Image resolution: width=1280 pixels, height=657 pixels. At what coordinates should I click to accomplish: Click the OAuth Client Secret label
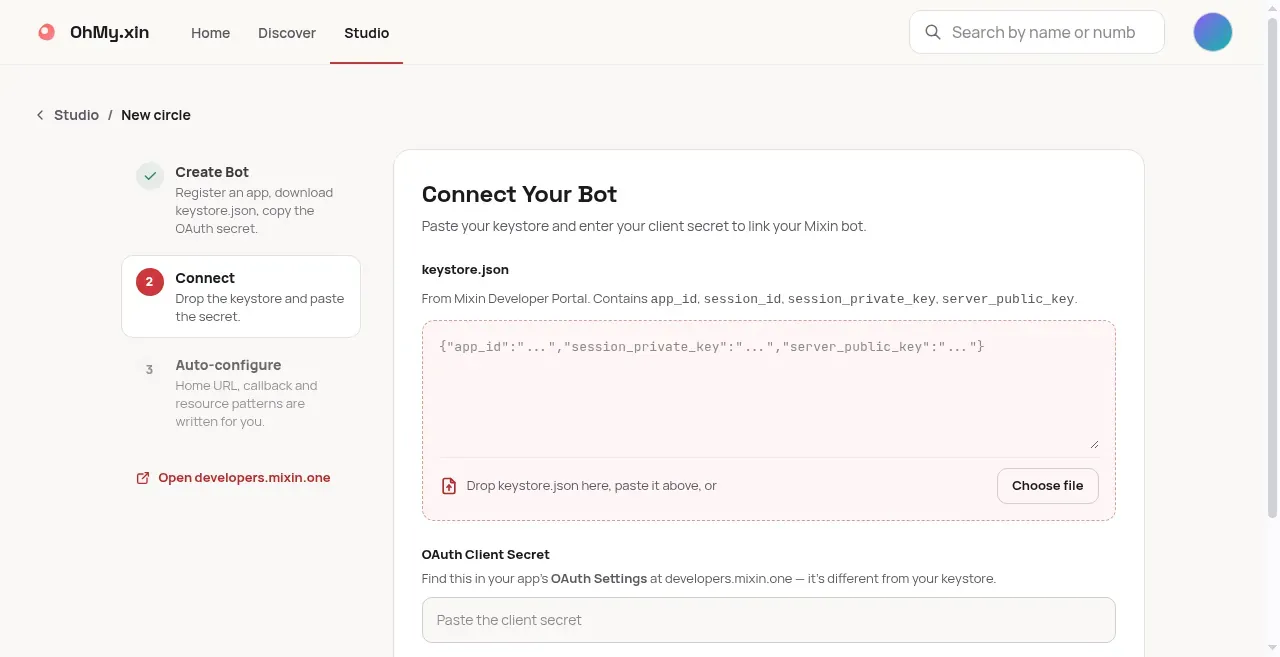[x=486, y=554]
